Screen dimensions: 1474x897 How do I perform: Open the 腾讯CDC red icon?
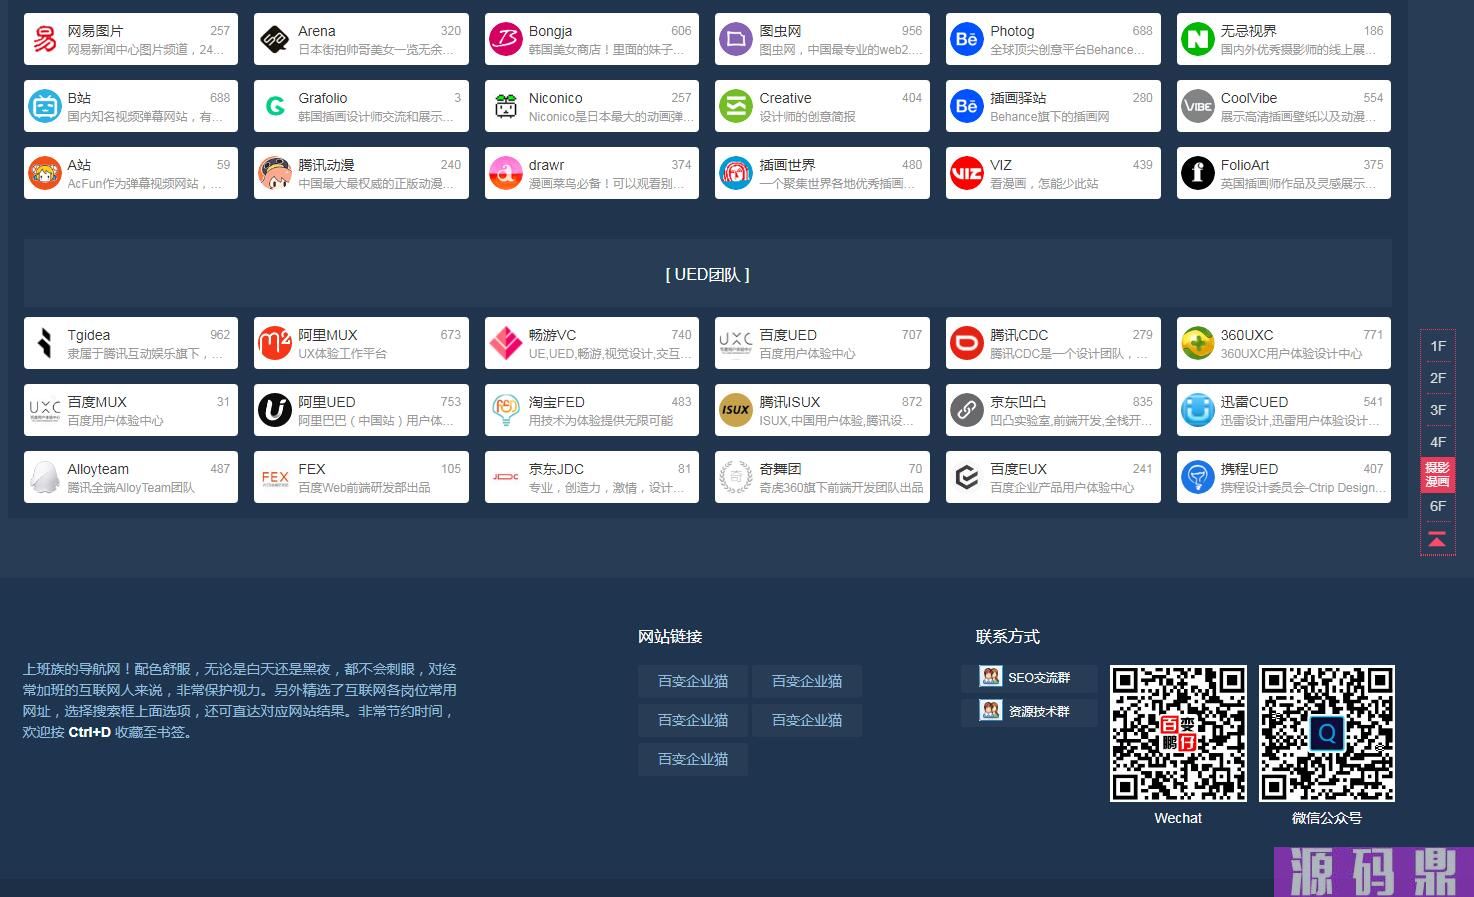[x=967, y=343]
